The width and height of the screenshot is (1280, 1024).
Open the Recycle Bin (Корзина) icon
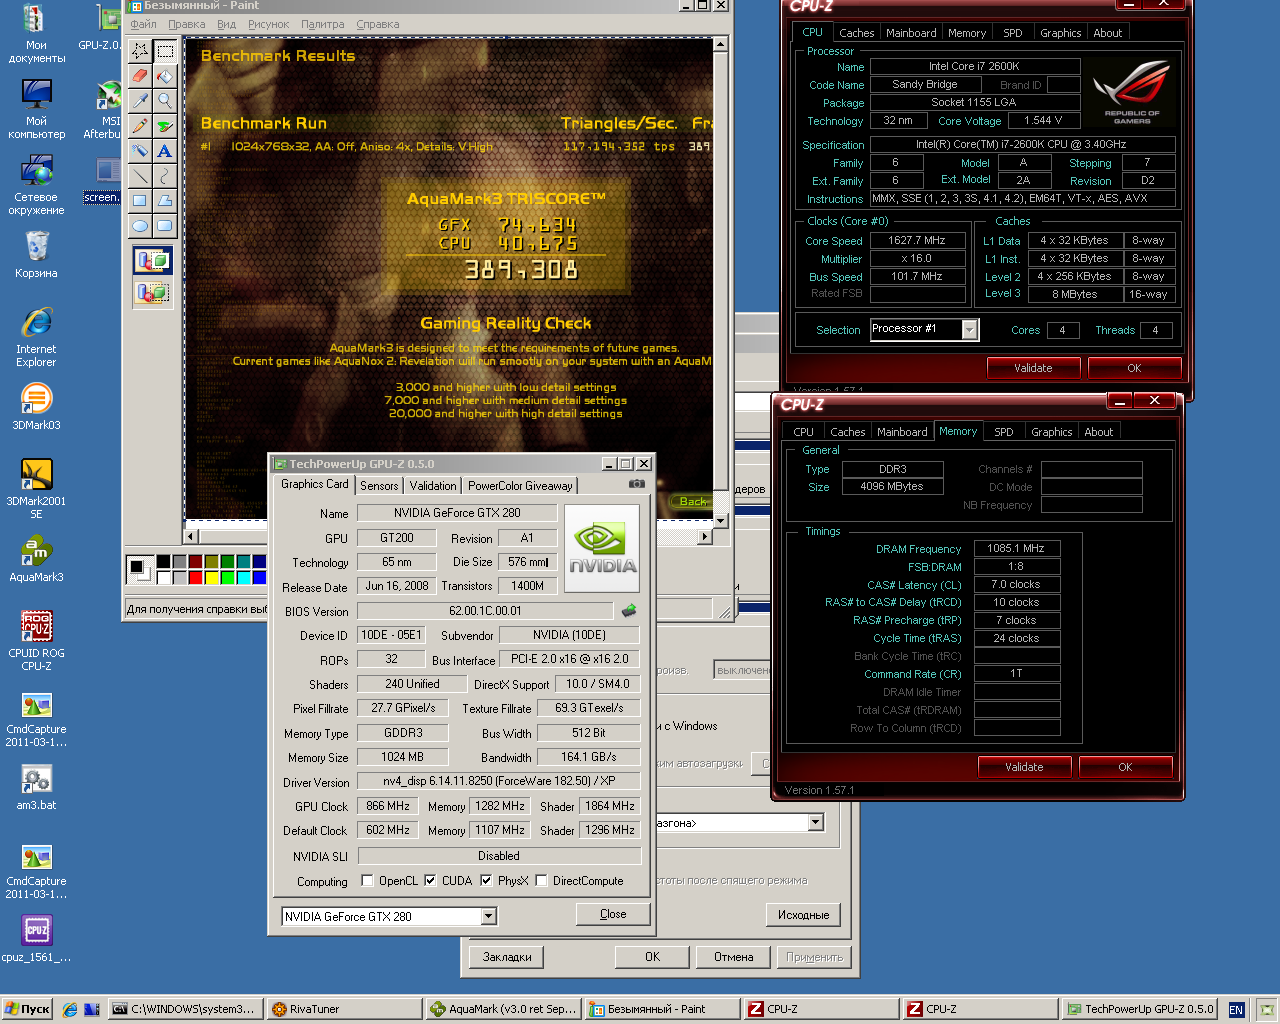click(x=36, y=255)
